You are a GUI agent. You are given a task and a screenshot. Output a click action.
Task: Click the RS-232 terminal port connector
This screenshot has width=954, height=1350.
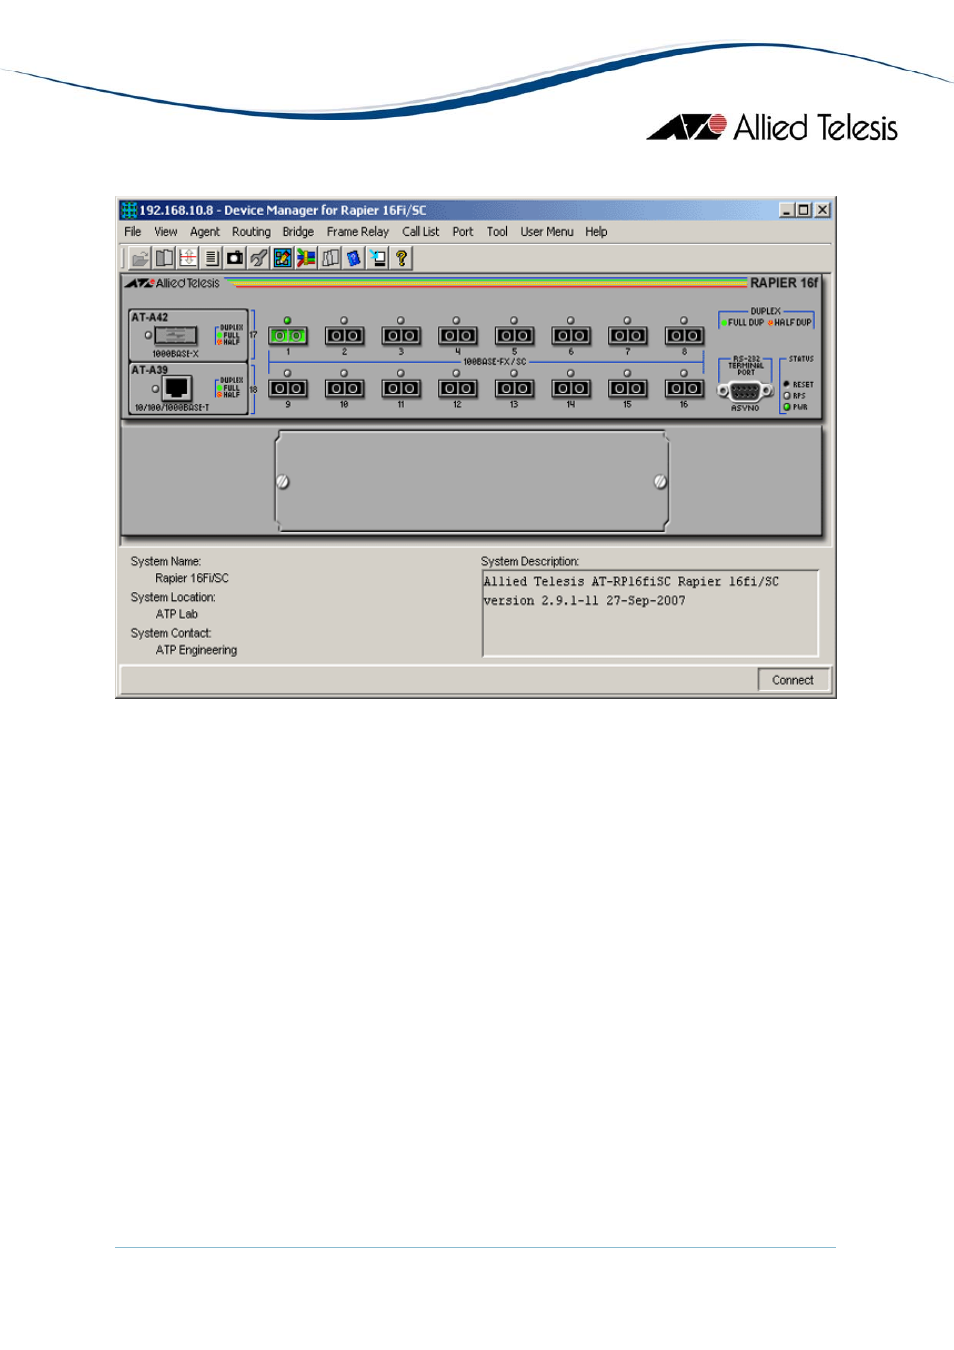pyautogui.click(x=745, y=391)
